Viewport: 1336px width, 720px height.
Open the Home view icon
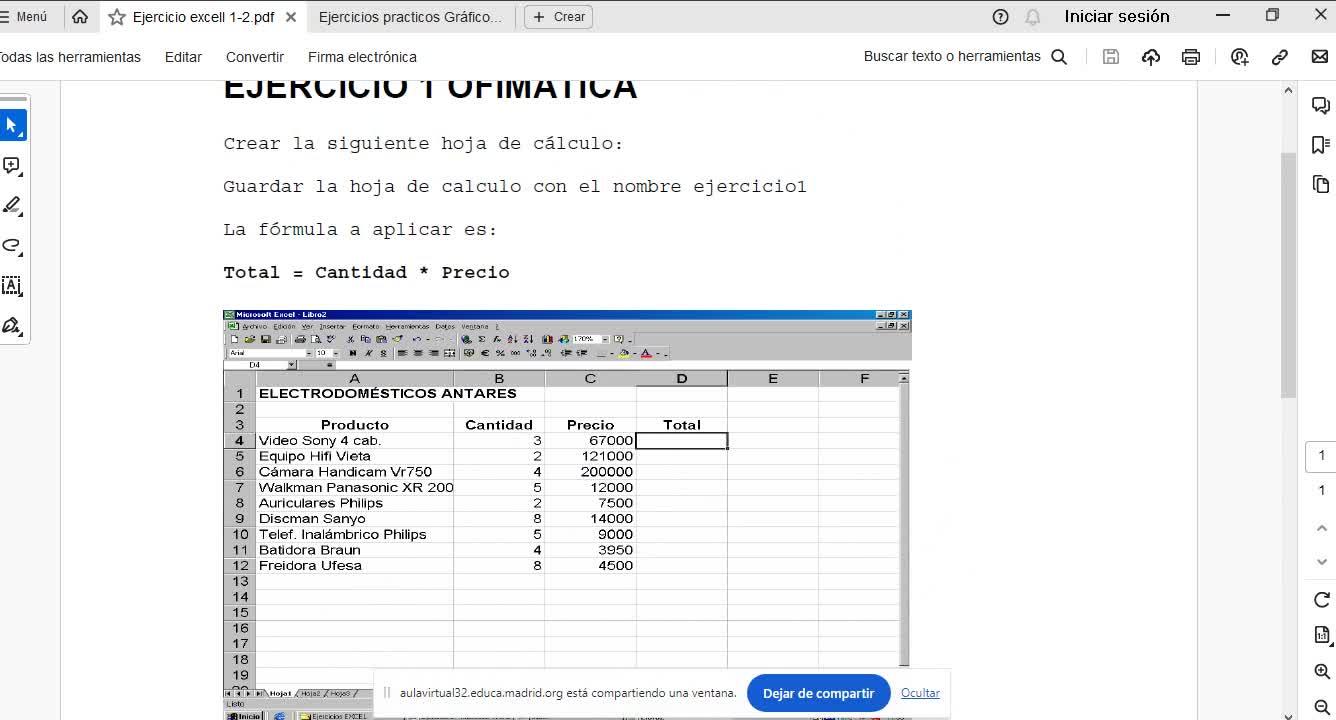tap(80, 17)
